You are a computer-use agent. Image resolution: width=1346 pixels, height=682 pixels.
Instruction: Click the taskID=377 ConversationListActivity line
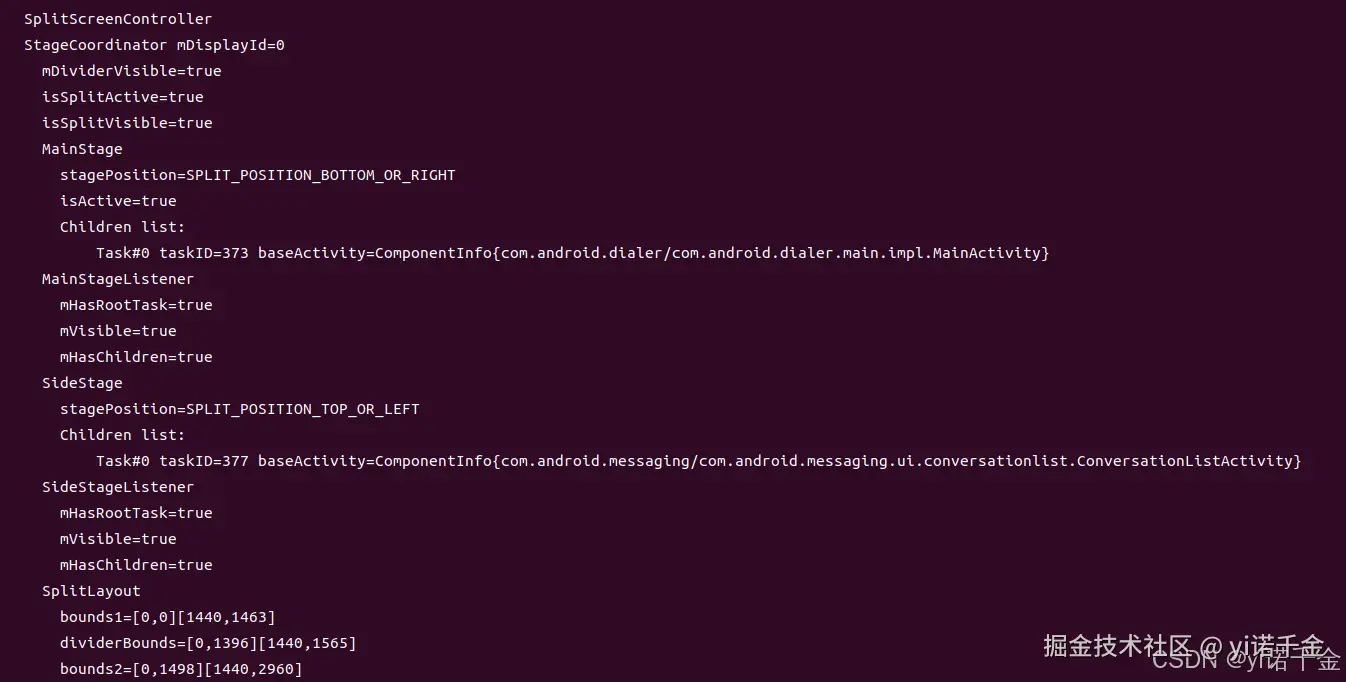698,461
